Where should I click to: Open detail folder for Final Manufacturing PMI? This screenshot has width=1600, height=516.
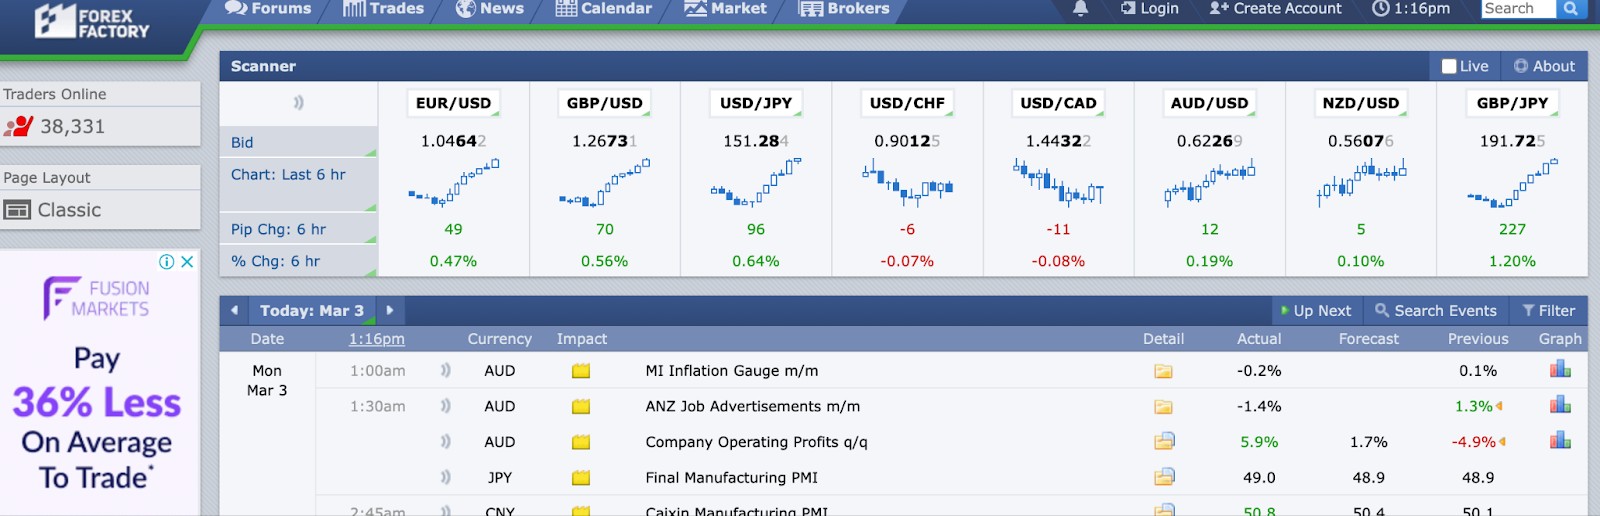1164,477
